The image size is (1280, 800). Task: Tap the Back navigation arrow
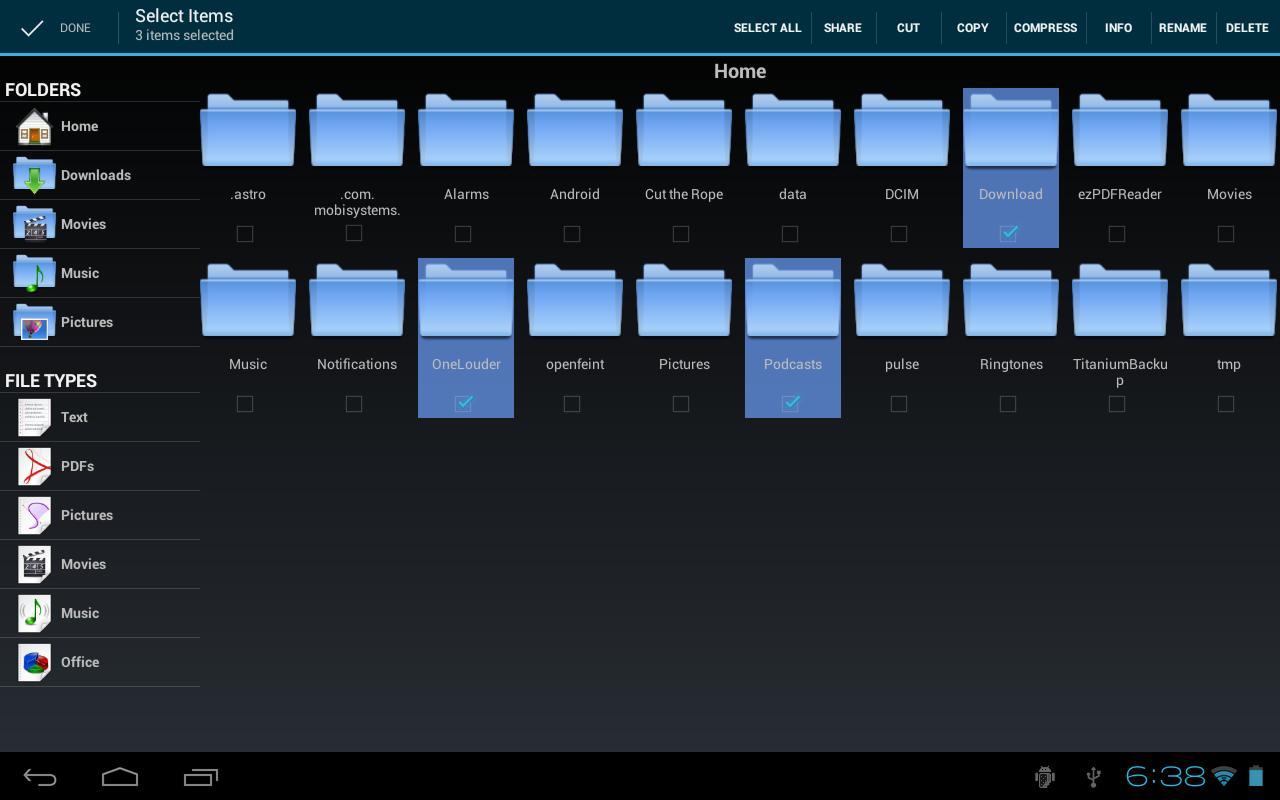(39, 777)
